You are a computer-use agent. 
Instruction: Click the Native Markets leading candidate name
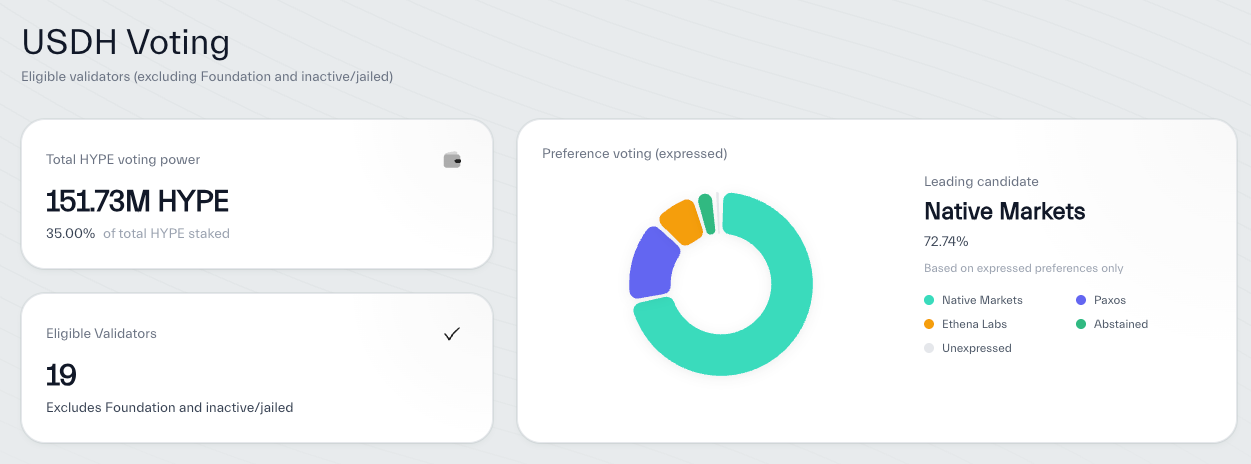point(1005,212)
